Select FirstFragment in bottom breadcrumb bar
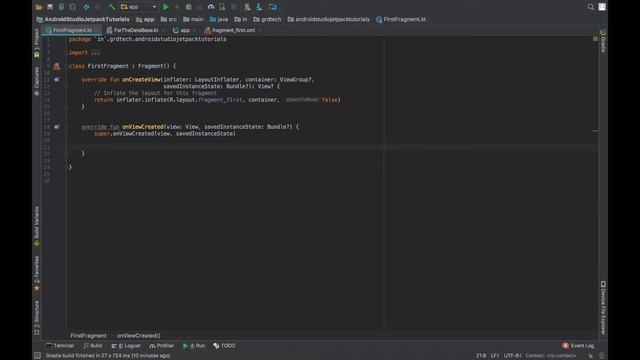Viewport: 640px width, 360px height. coord(88,336)
